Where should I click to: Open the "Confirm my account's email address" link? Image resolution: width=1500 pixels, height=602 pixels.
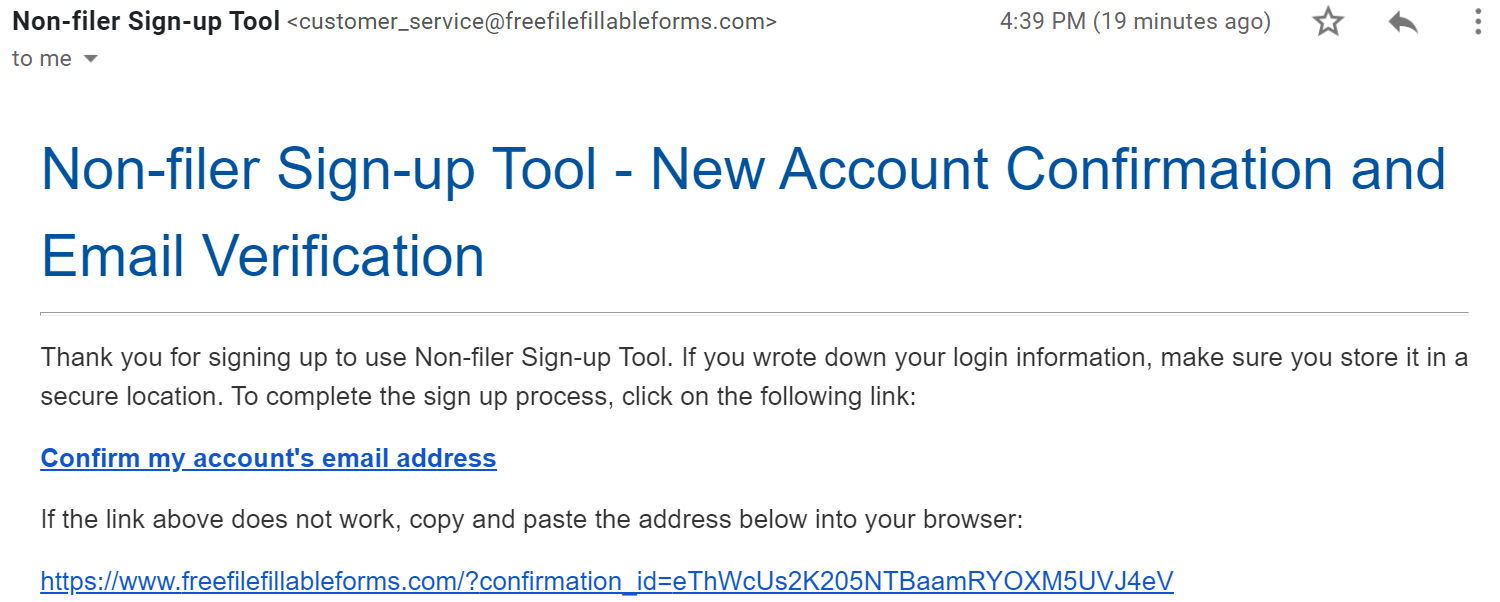point(268,458)
